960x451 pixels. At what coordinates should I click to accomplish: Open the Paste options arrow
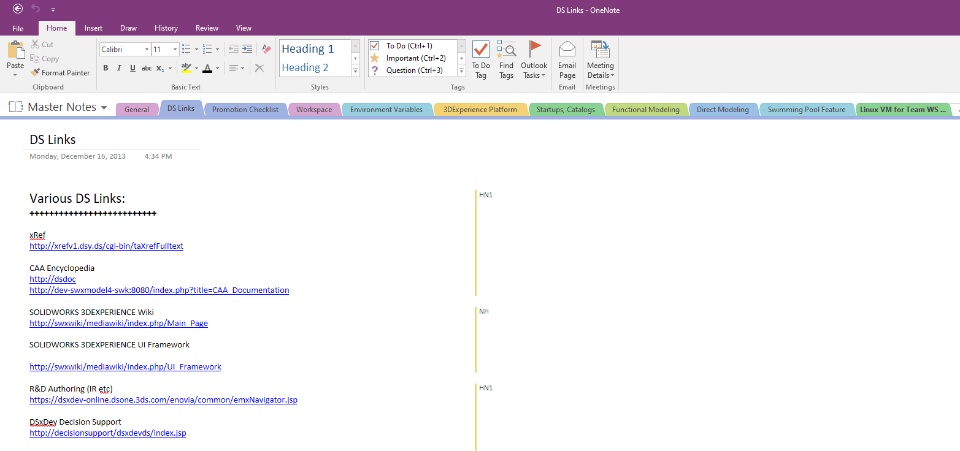click(15, 74)
